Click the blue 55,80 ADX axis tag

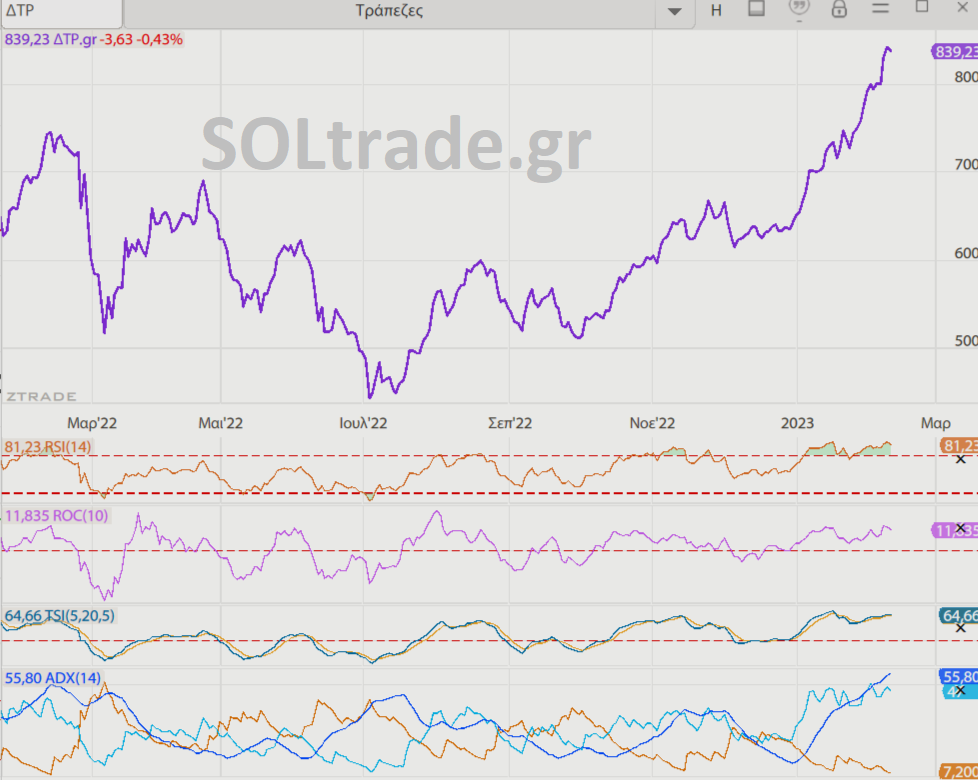959,677
